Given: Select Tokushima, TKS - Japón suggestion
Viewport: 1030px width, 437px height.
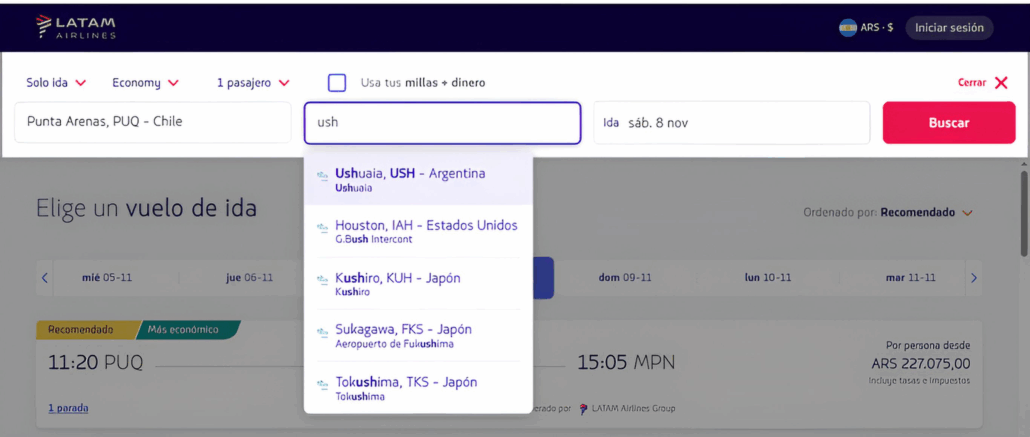Looking at the screenshot, I should pos(418,388).
